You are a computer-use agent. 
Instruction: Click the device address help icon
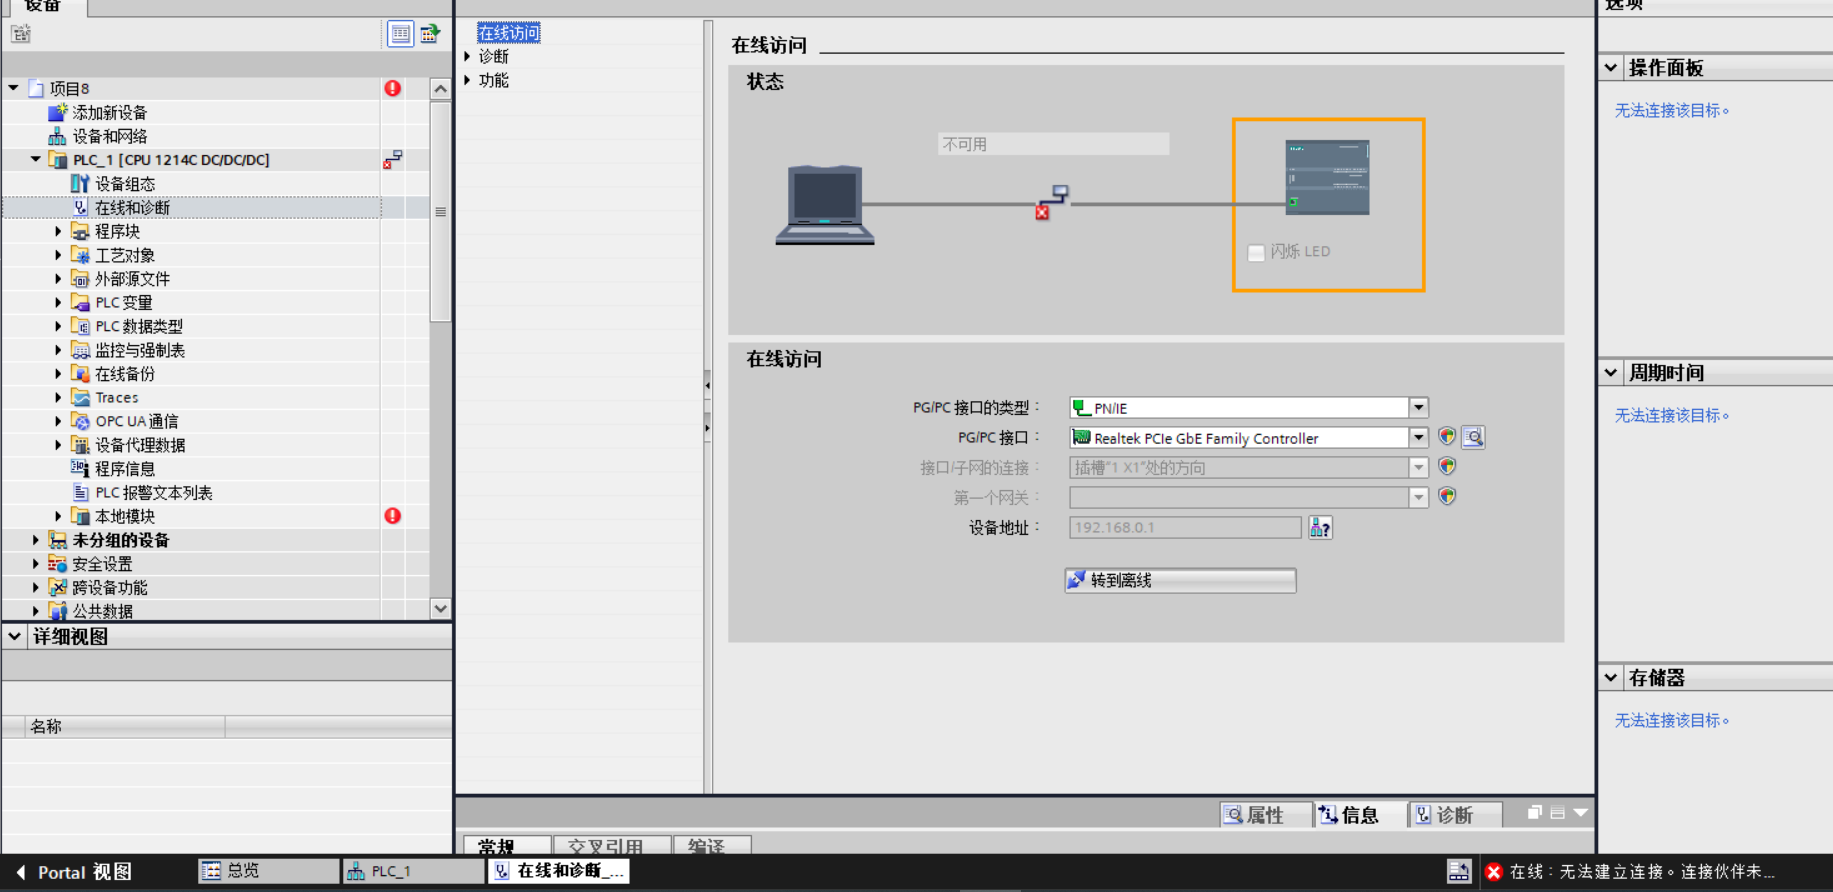[x=1320, y=528]
